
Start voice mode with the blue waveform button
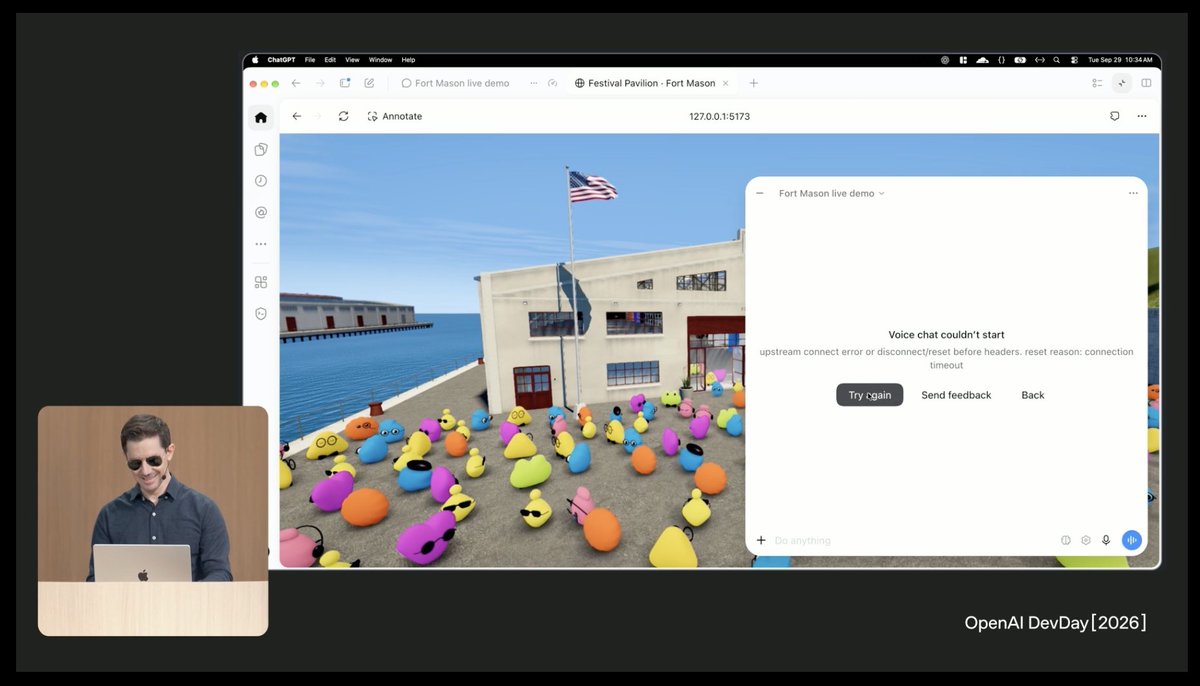pyautogui.click(x=1132, y=540)
